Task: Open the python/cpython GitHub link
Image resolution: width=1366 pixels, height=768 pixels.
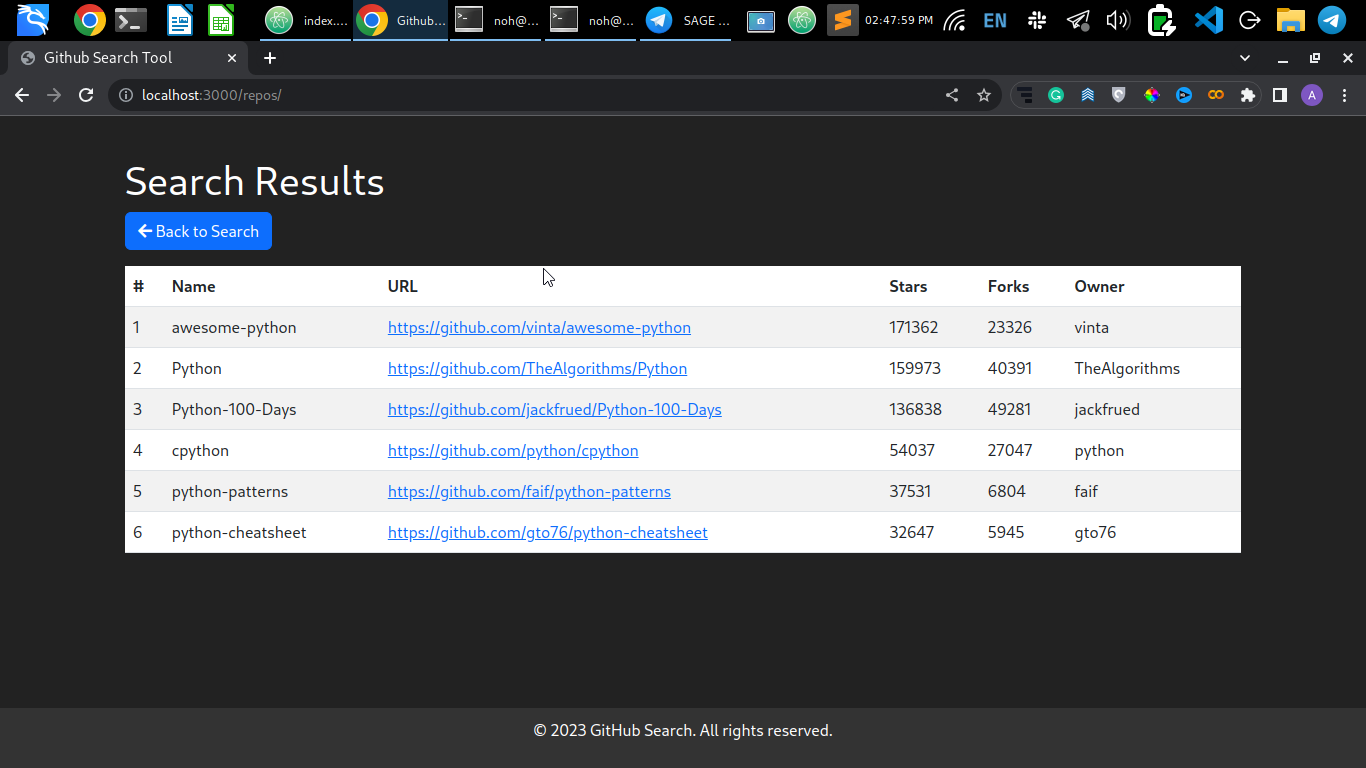Action: [513, 450]
